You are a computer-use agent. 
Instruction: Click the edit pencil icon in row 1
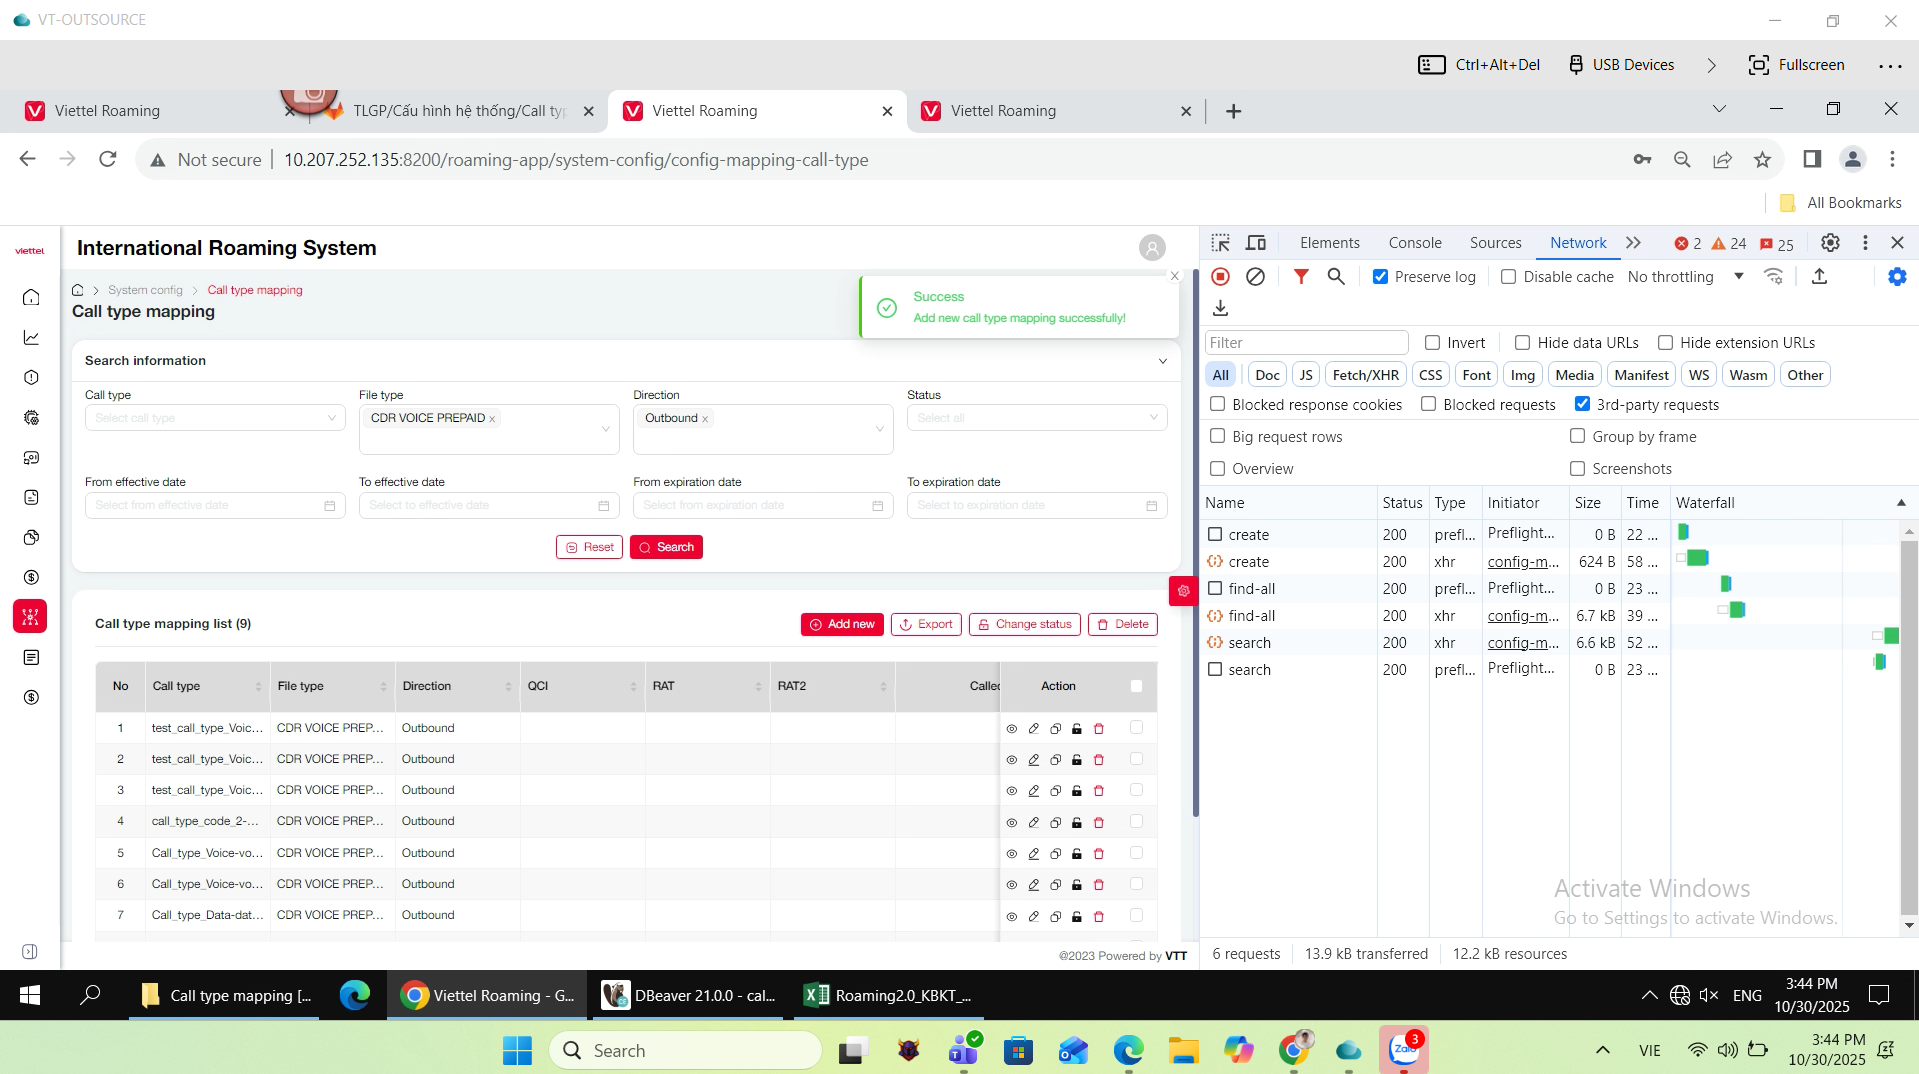tap(1033, 729)
